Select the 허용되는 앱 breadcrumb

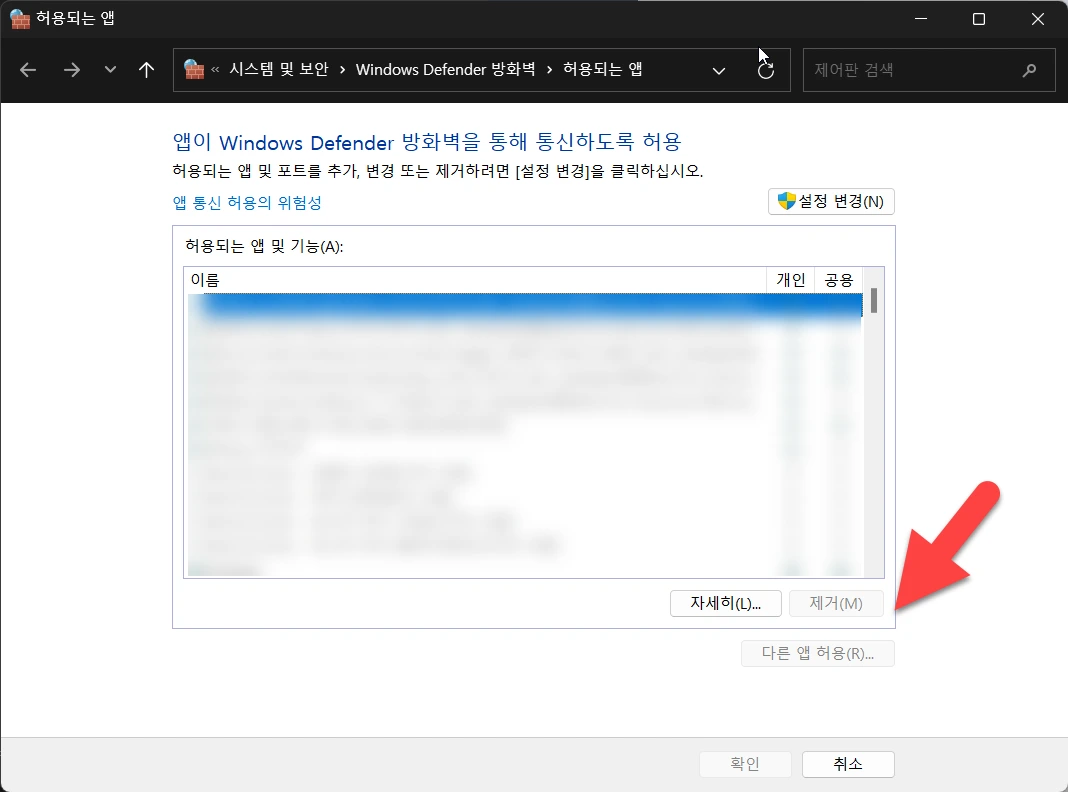point(602,69)
